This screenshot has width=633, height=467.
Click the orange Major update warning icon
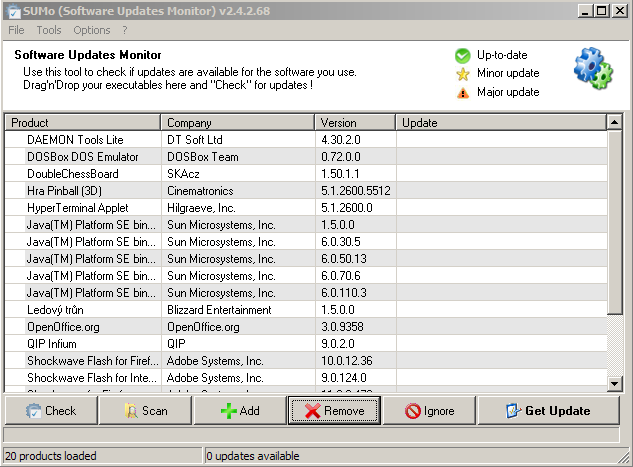(x=463, y=93)
